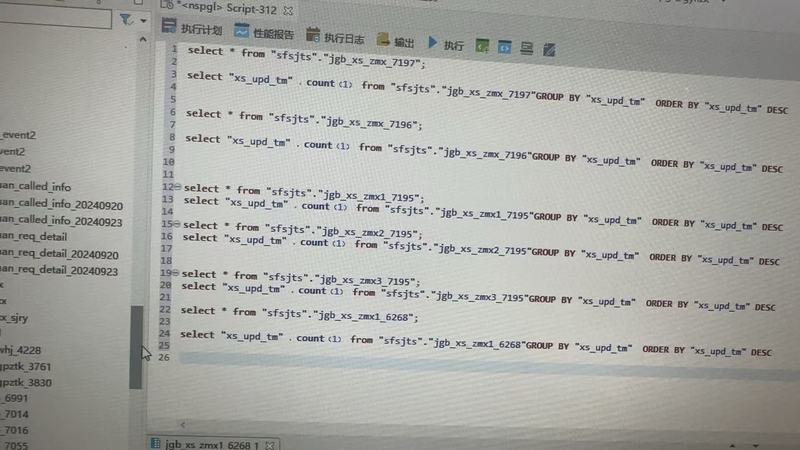This screenshot has width=800, height=450.
Task: Close the jgb_xs_zmx1_6268 1 result tab
Action: pos(270,445)
